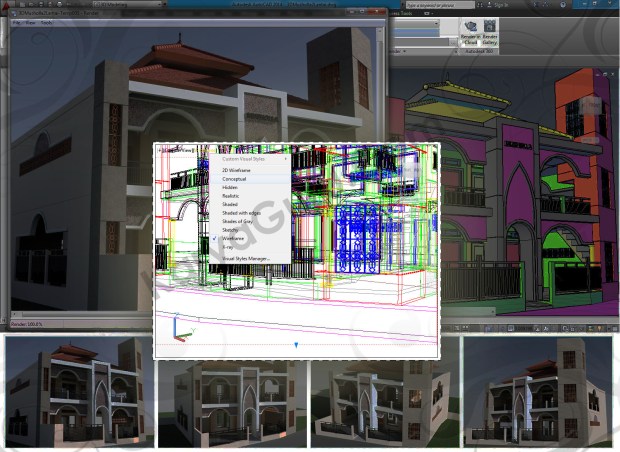The width and height of the screenshot is (620, 452).
Task: Expand the Render panel title arrow
Action: 404,51
